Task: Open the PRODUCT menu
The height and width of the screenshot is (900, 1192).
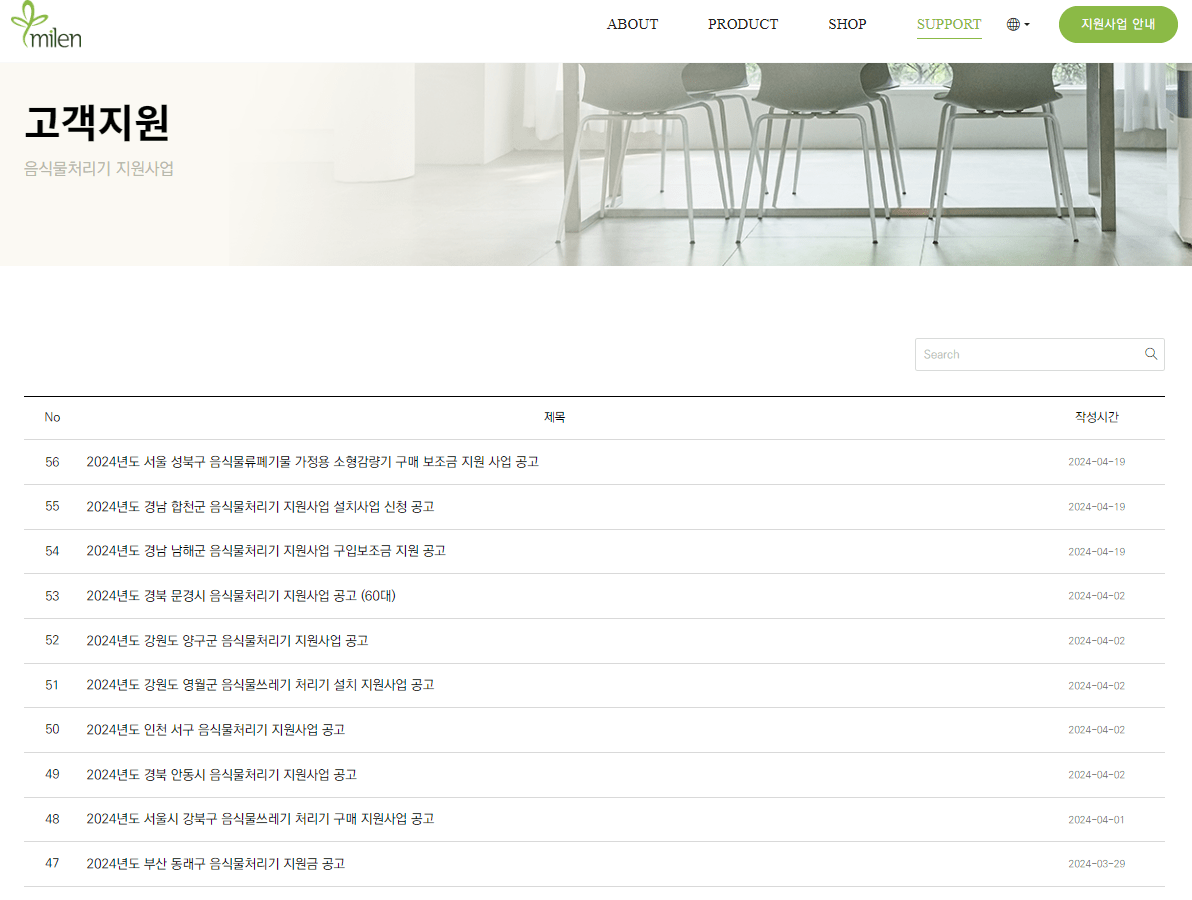Action: 743,24
